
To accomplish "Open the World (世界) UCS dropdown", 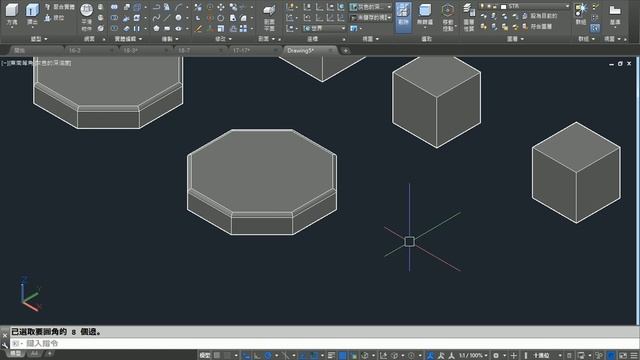I will [x=324, y=28].
